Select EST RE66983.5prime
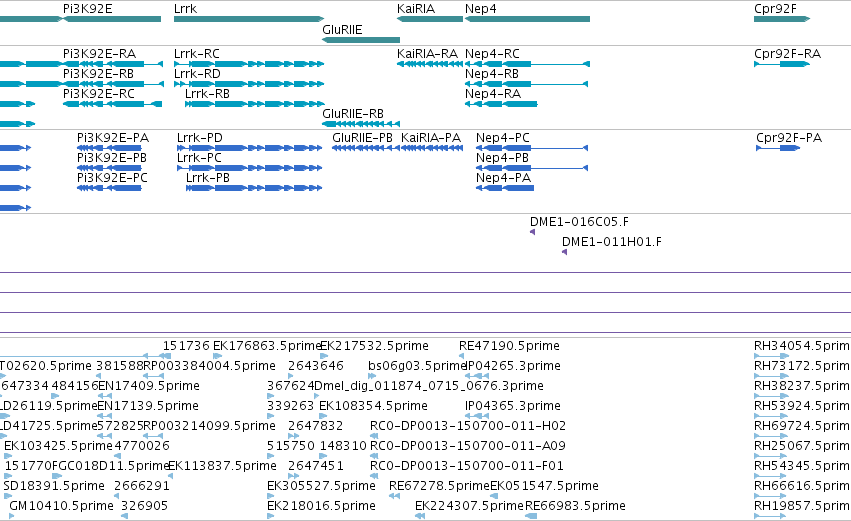The height and width of the screenshot is (521, 851). pyautogui.click(x=575, y=506)
